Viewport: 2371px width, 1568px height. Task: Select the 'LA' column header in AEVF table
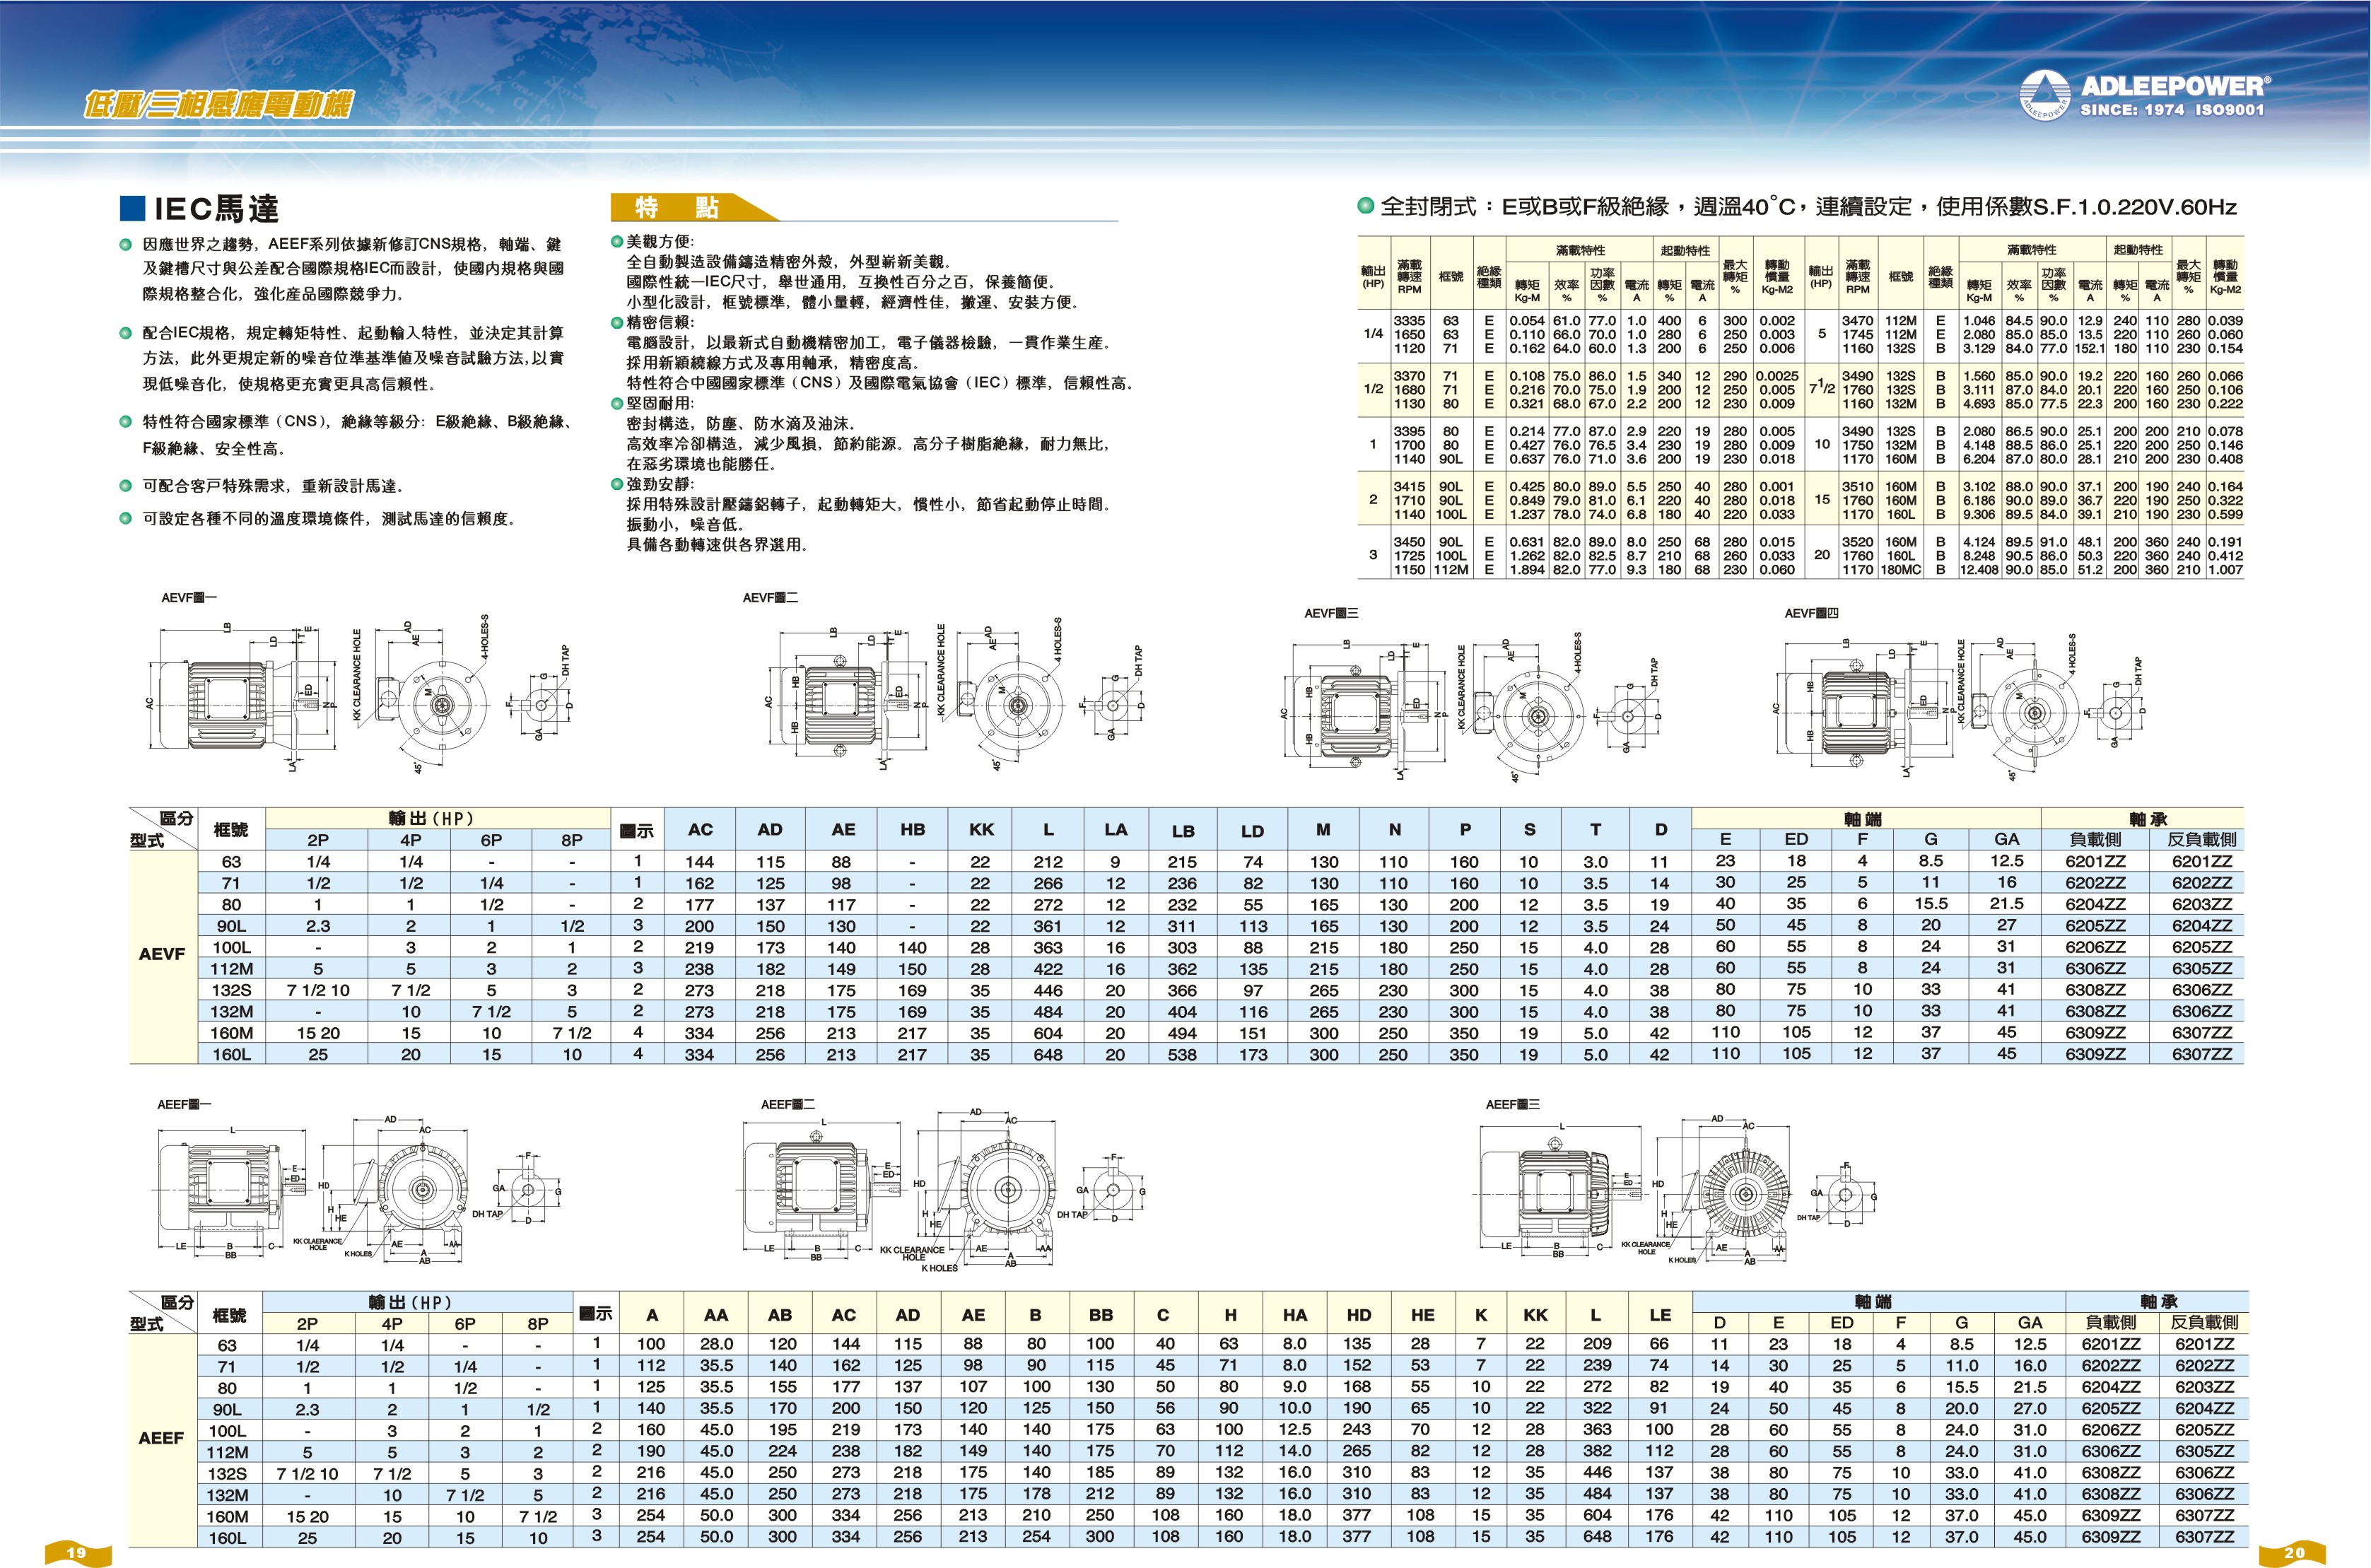(1116, 829)
